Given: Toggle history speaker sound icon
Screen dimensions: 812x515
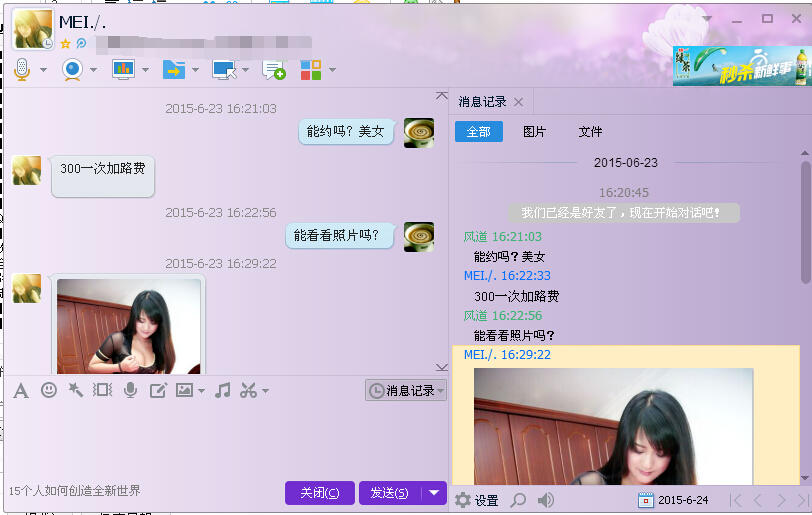Looking at the screenshot, I should (x=545, y=500).
